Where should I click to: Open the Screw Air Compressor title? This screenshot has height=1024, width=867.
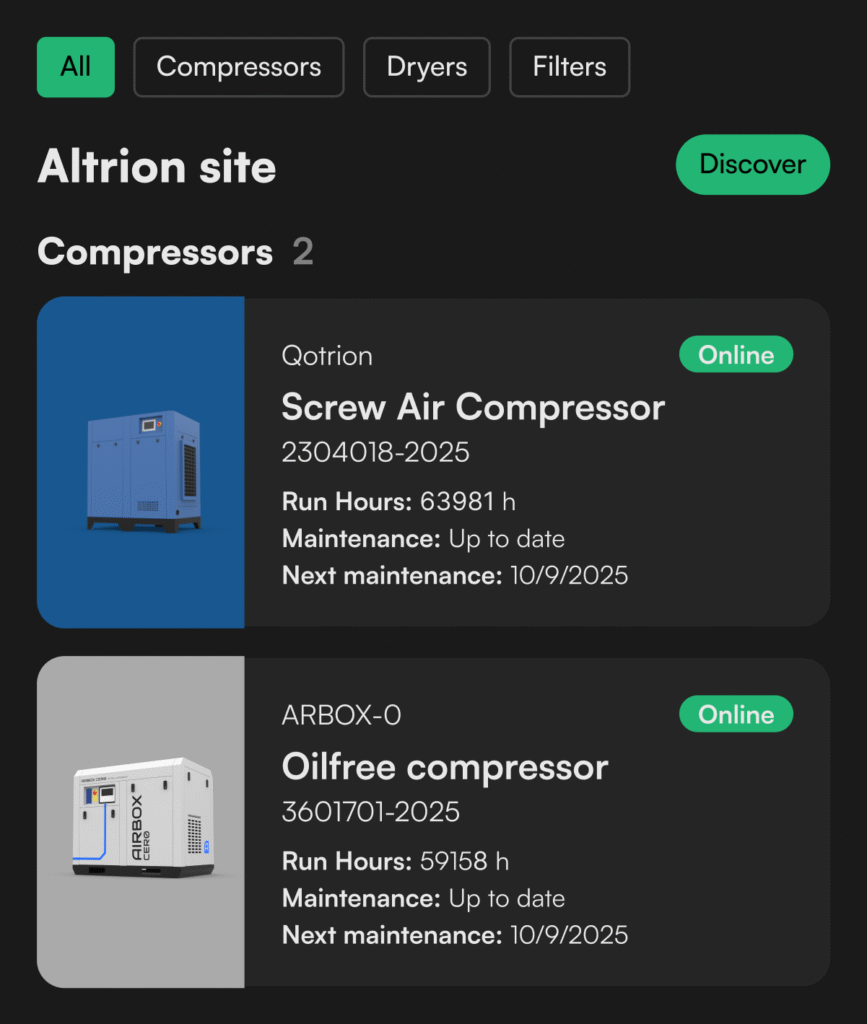pyautogui.click(x=473, y=408)
